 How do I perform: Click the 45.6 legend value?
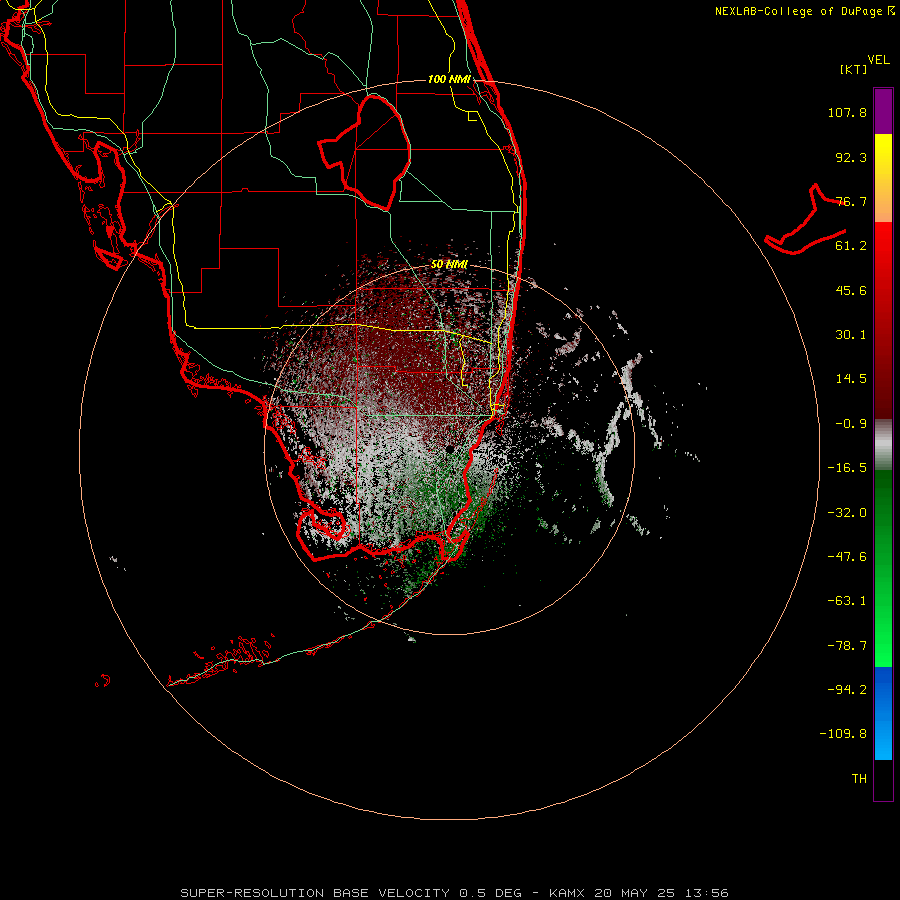point(851,290)
